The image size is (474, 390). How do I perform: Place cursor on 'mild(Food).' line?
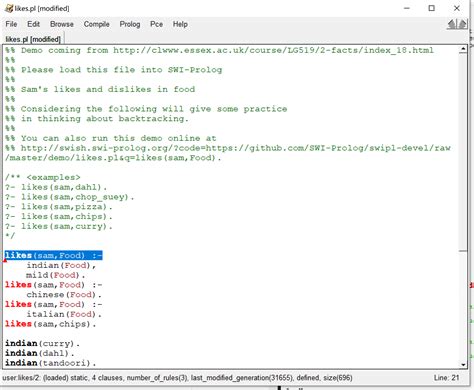(x=55, y=275)
